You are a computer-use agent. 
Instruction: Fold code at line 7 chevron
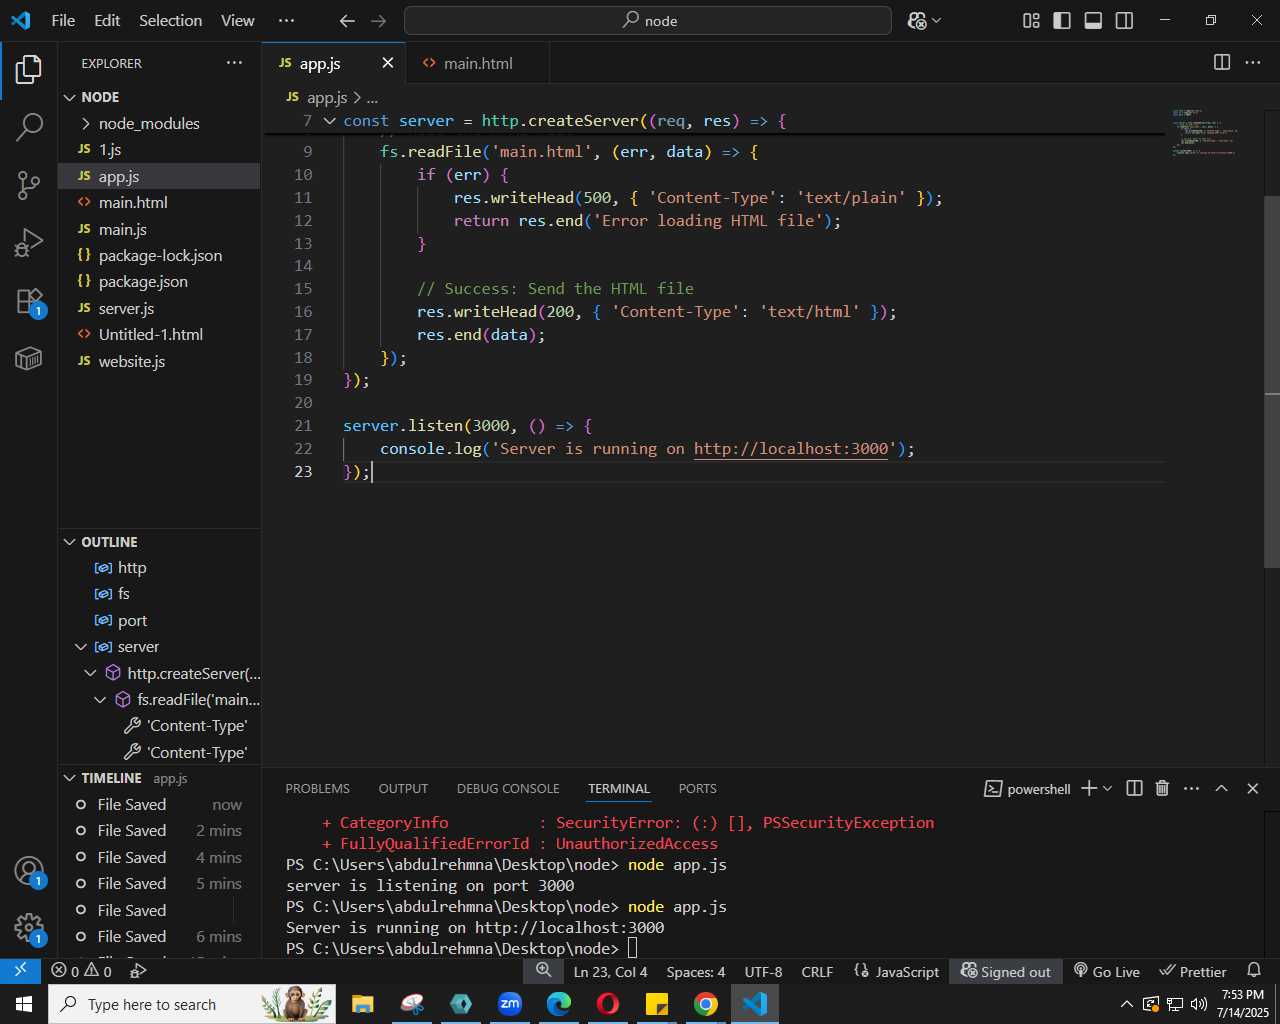click(329, 121)
